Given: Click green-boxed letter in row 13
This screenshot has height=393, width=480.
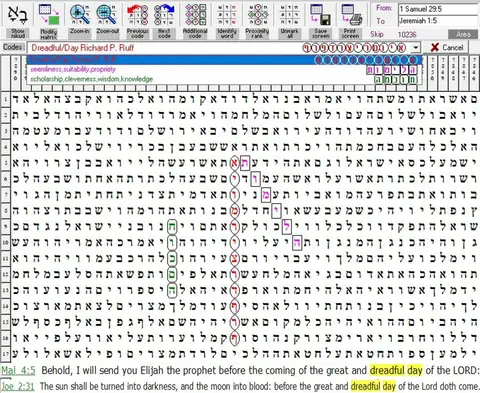Looking at the screenshot, I should (172, 291).
